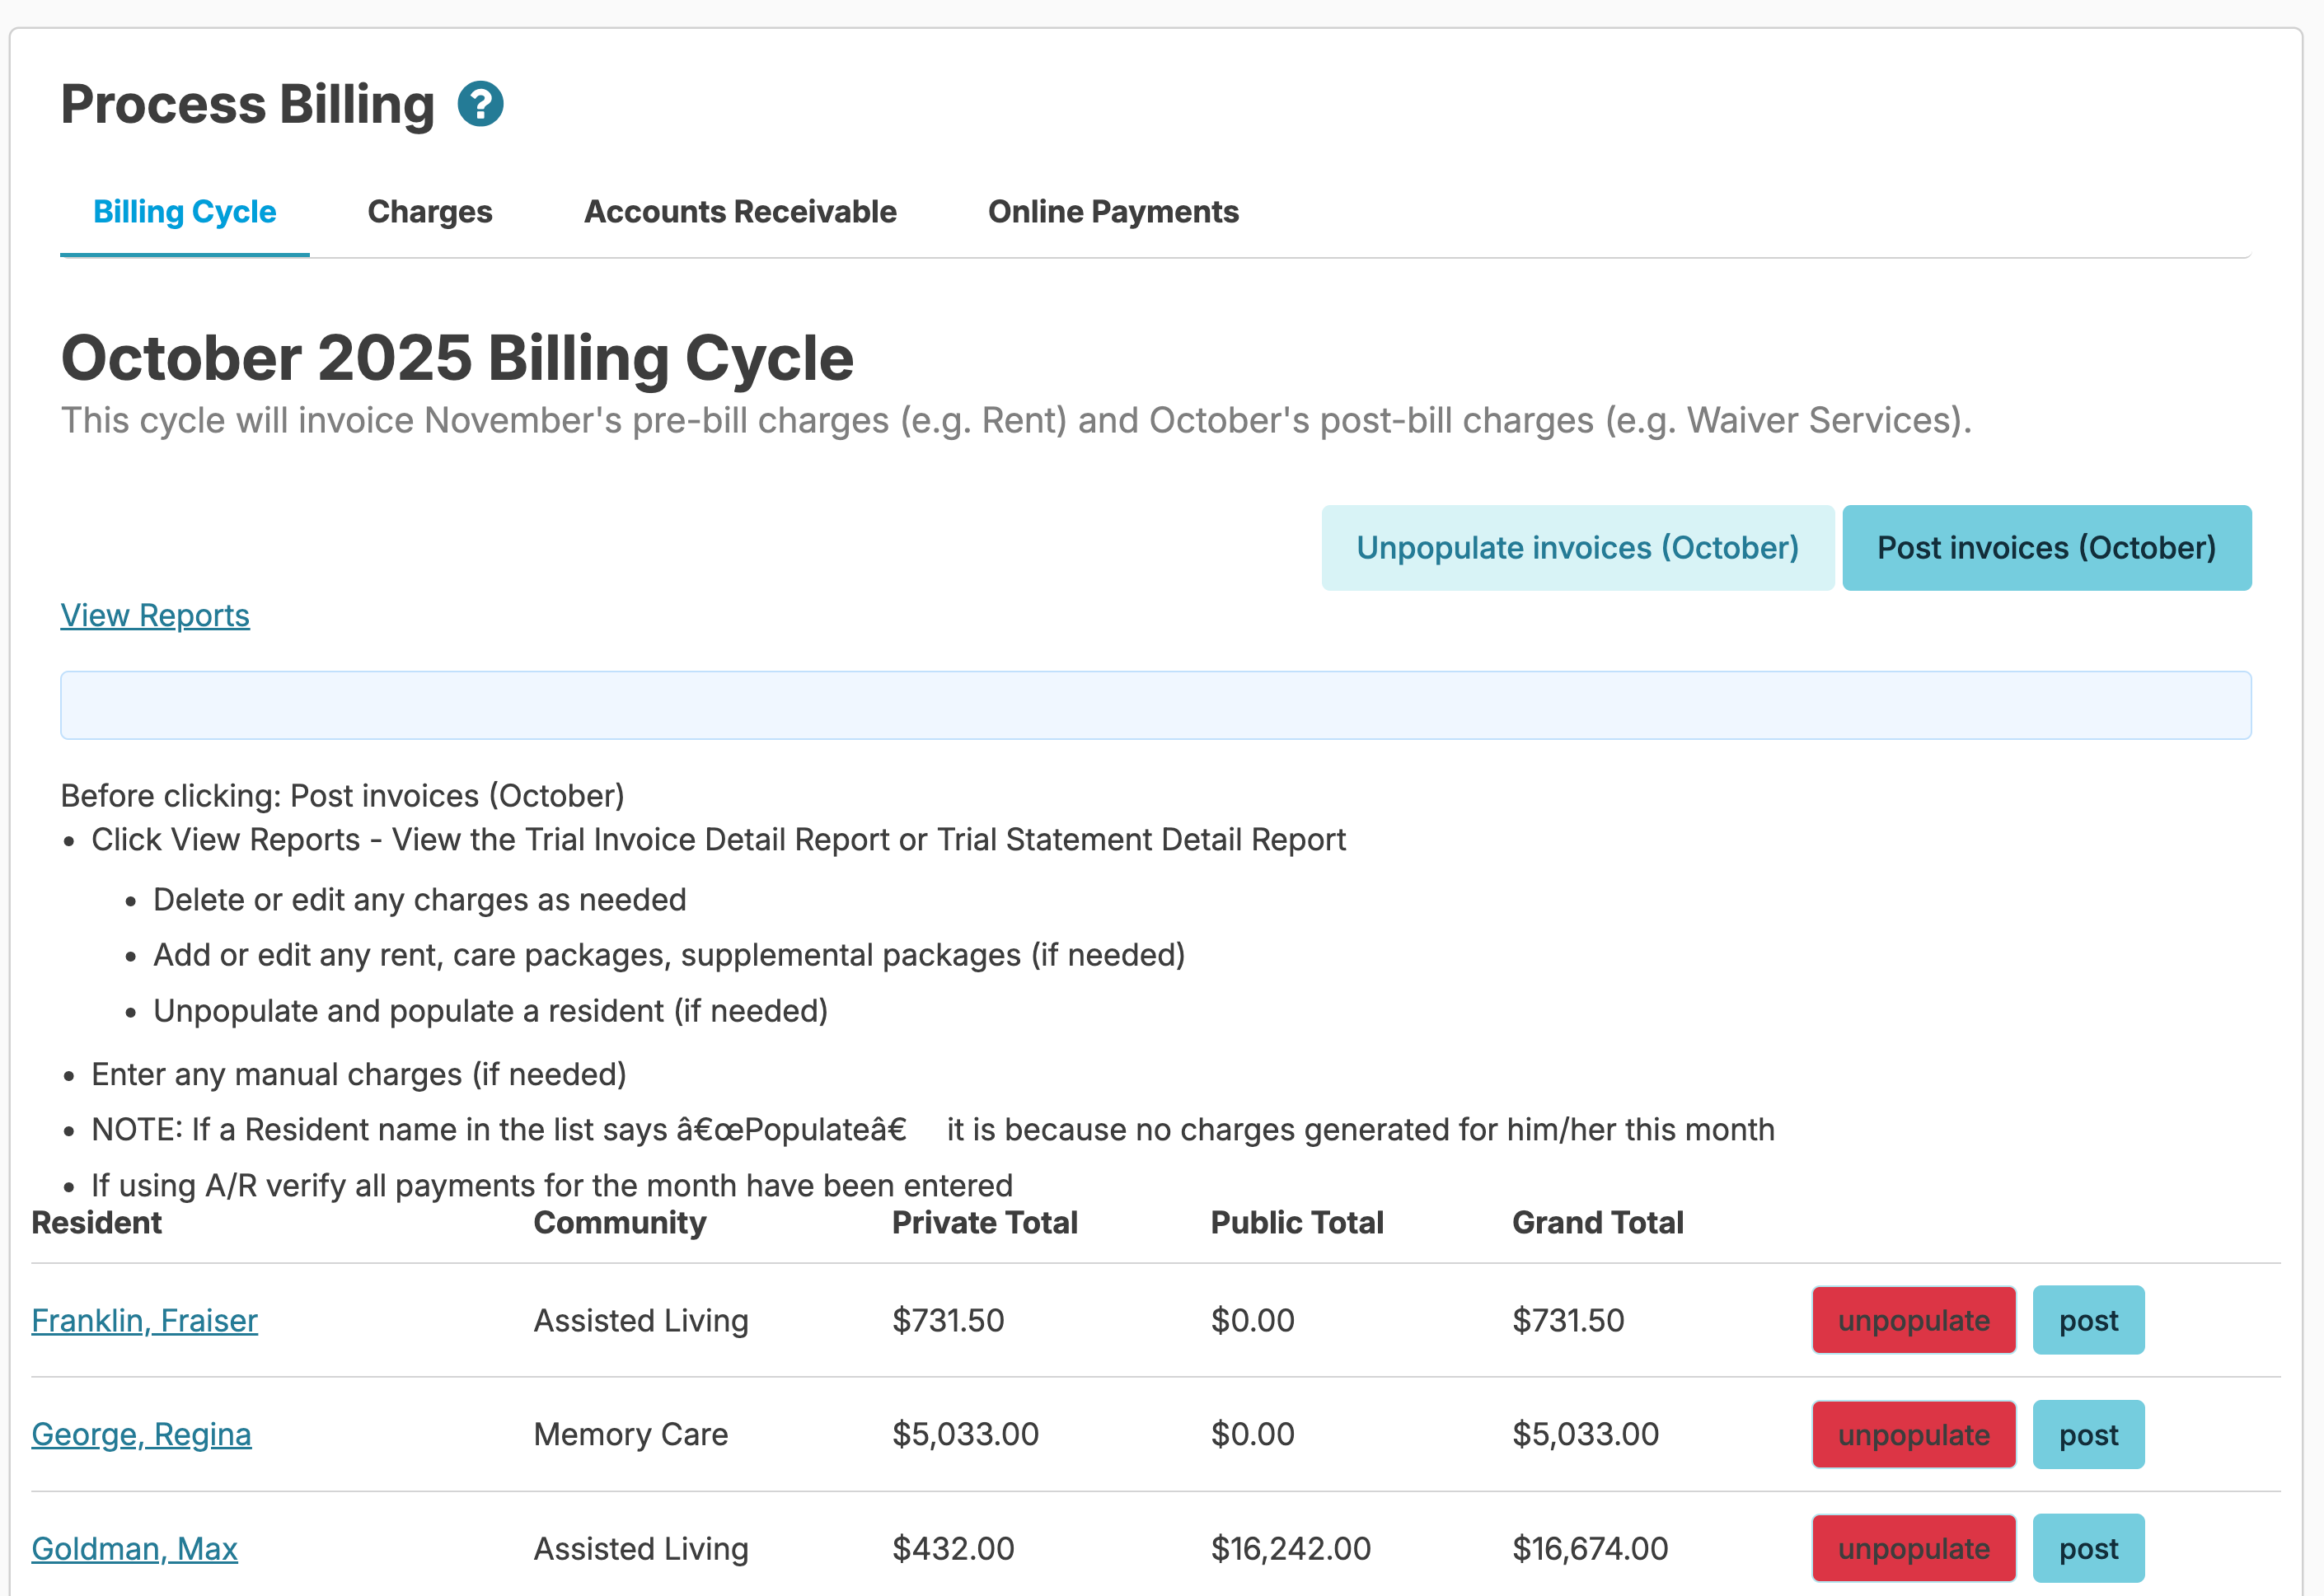This screenshot has height=1596, width=2324.
Task: Open resident Goldman, Max link
Action: pyautogui.click(x=134, y=1548)
